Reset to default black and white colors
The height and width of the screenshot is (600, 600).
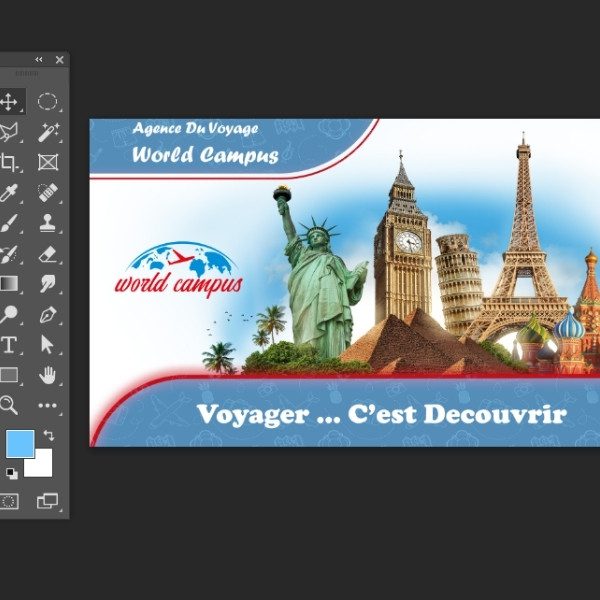point(11,472)
